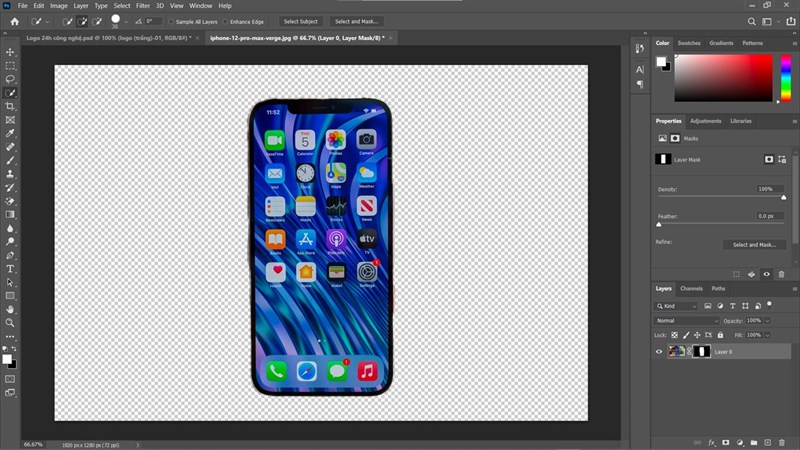
Task: Click Create new layer icon
Action: click(767, 442)
